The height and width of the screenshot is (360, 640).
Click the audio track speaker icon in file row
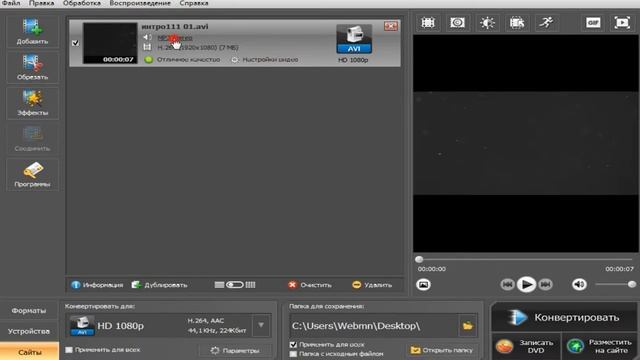[x=147, y=38]
